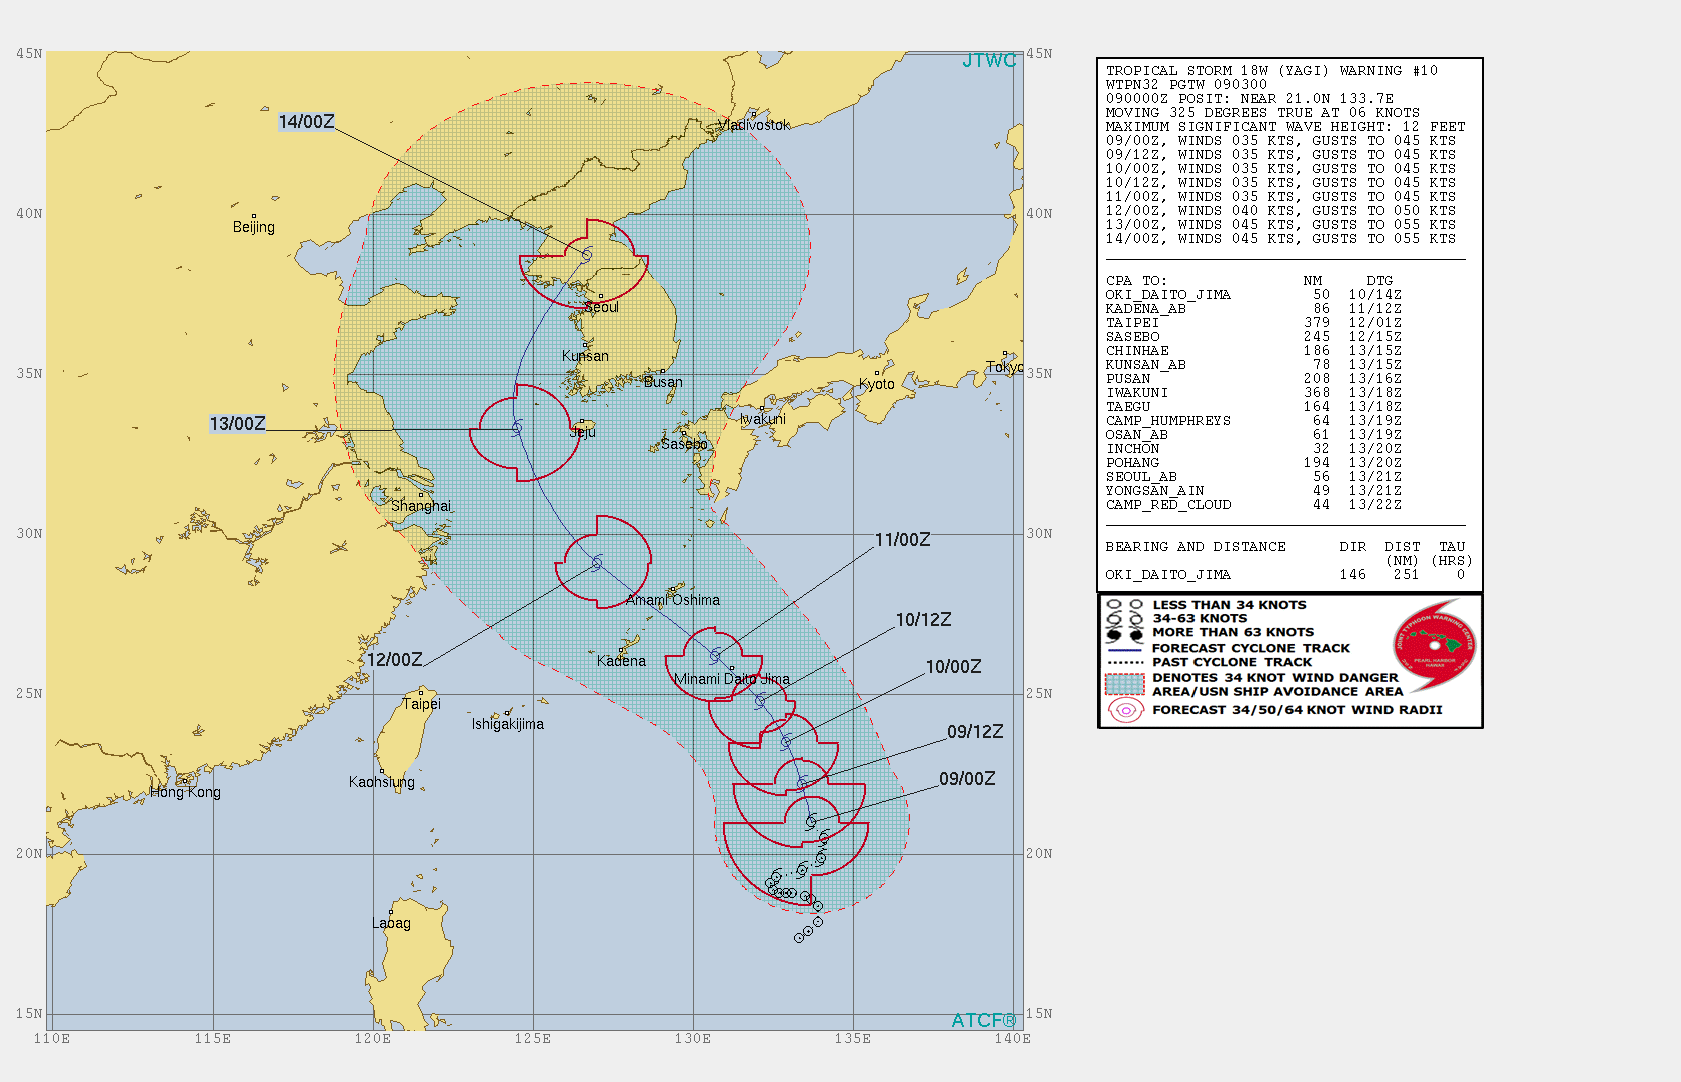The width and height of the screenshot is (1681, 1082).
Task: Click the Hong Kong city label
Action: pos(185,792)
